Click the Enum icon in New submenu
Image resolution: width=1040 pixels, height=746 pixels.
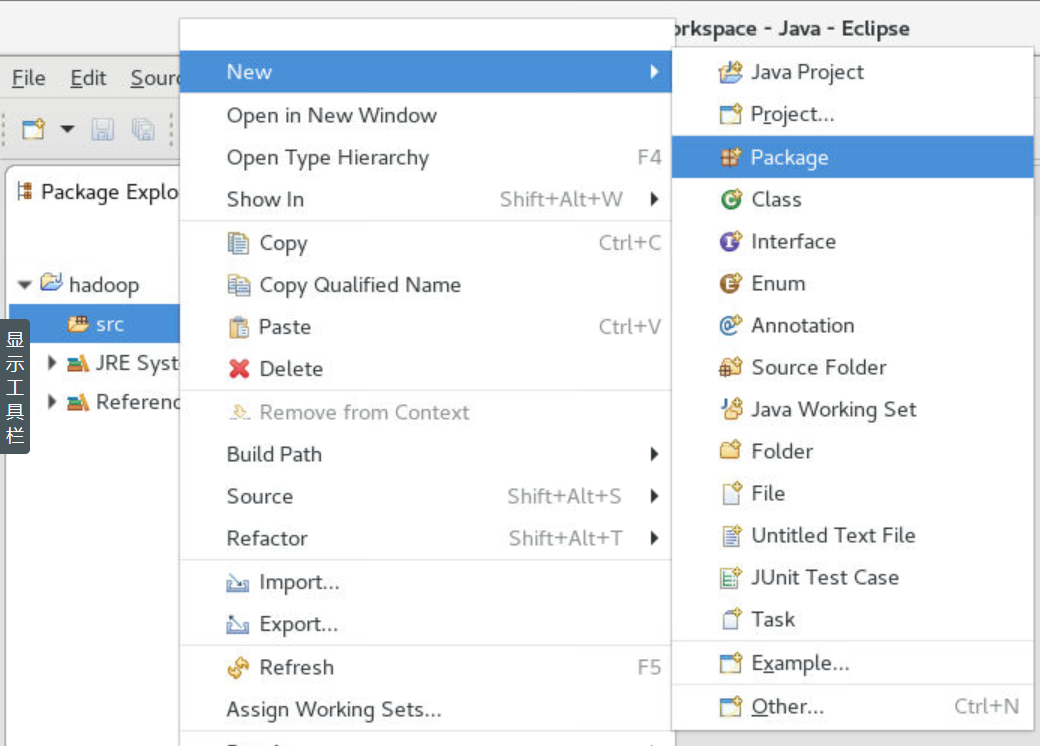coord(731,284)
